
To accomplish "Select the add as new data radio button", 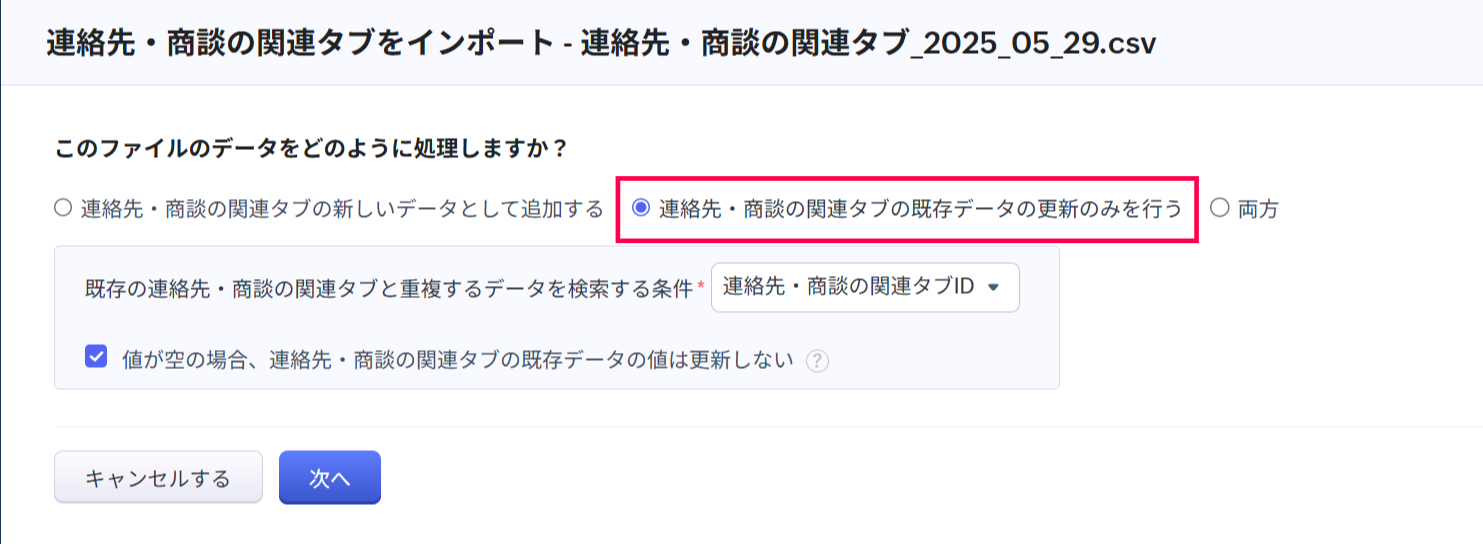I will tap(63, 209).
